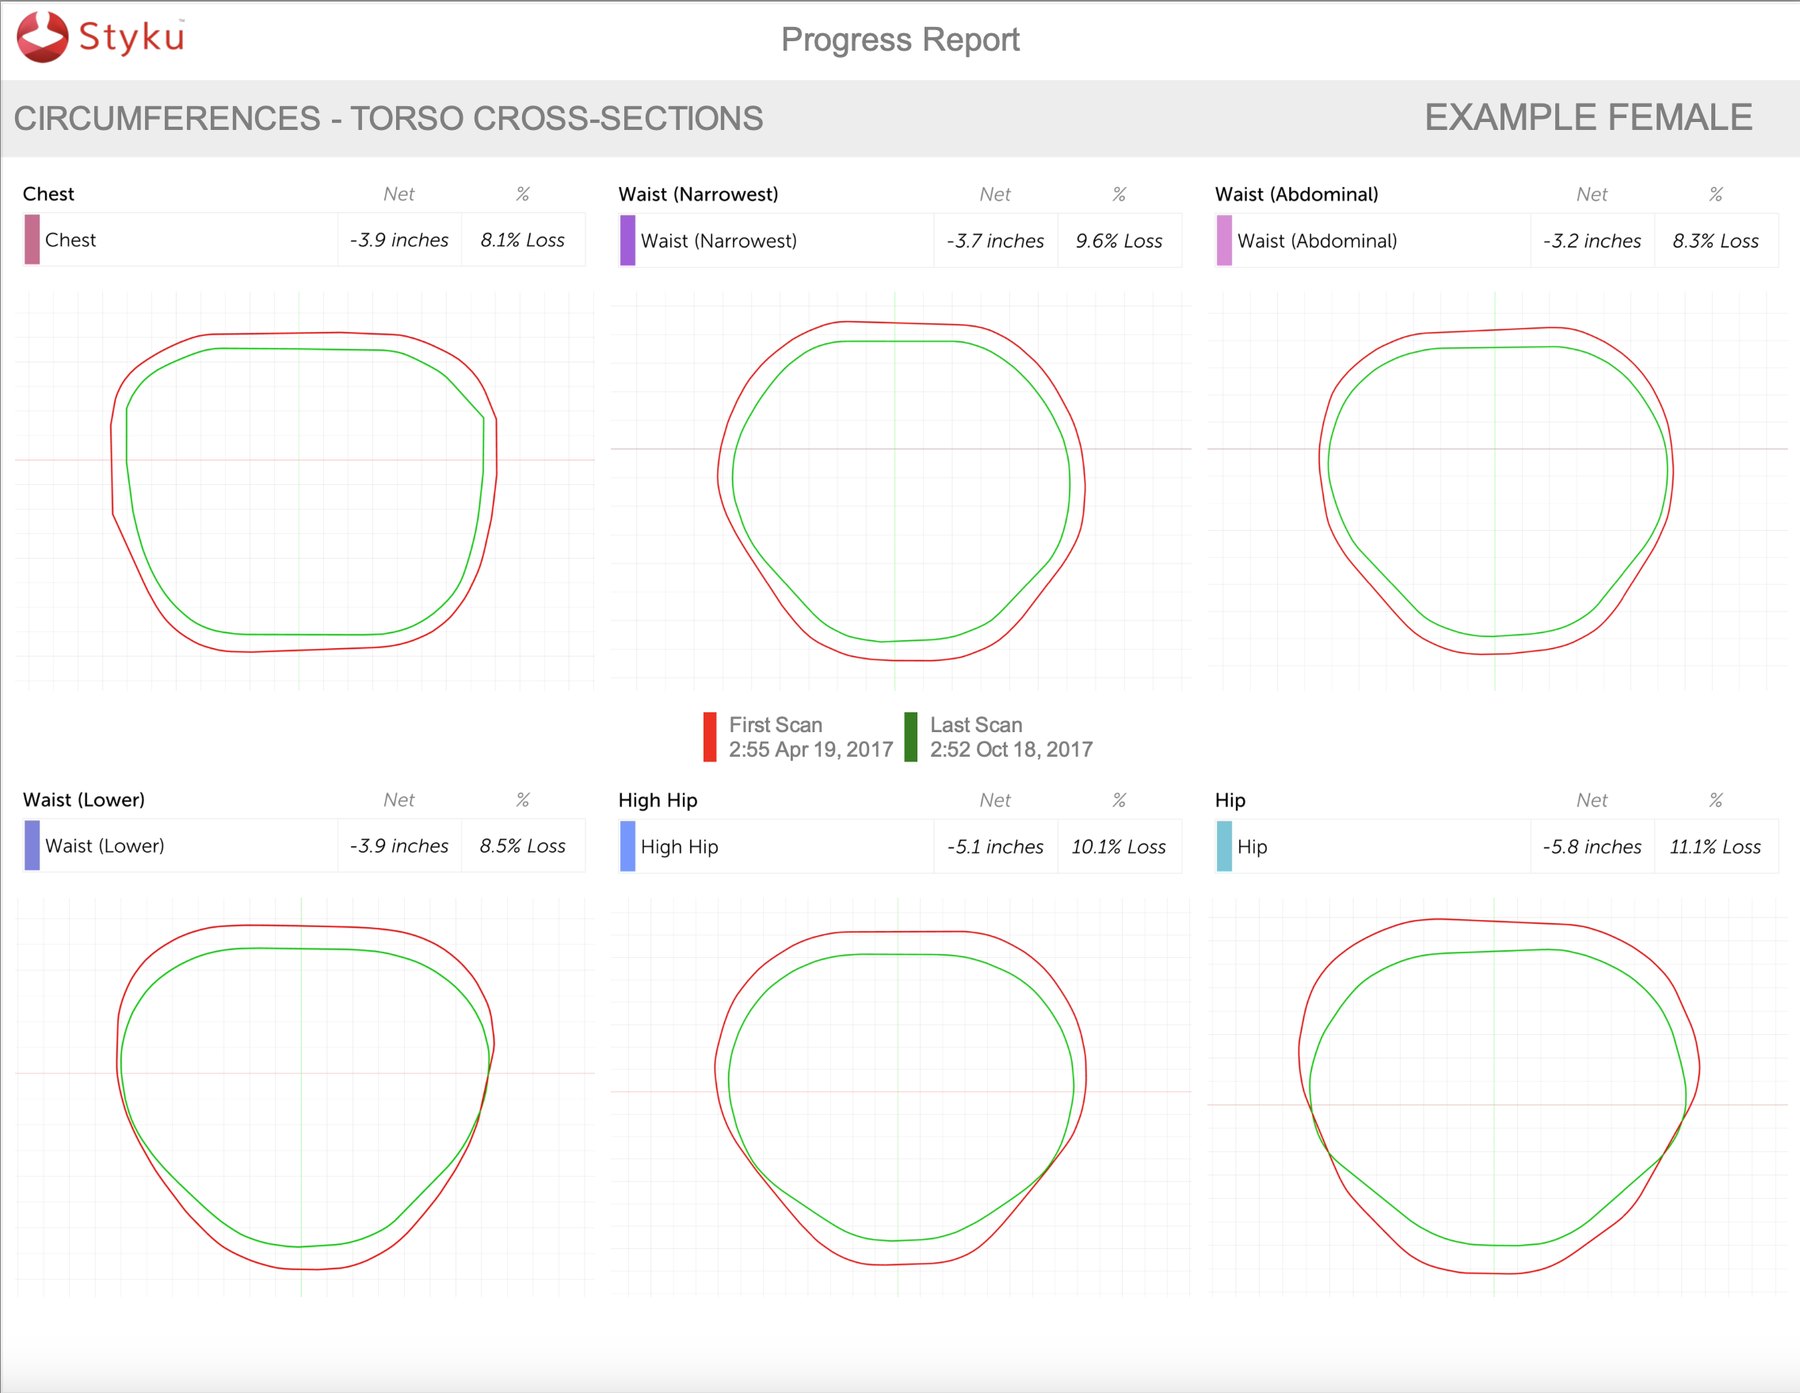Click the Styku logo icon
Viewport: 1800px width, 1393px height.
[42, 37]
